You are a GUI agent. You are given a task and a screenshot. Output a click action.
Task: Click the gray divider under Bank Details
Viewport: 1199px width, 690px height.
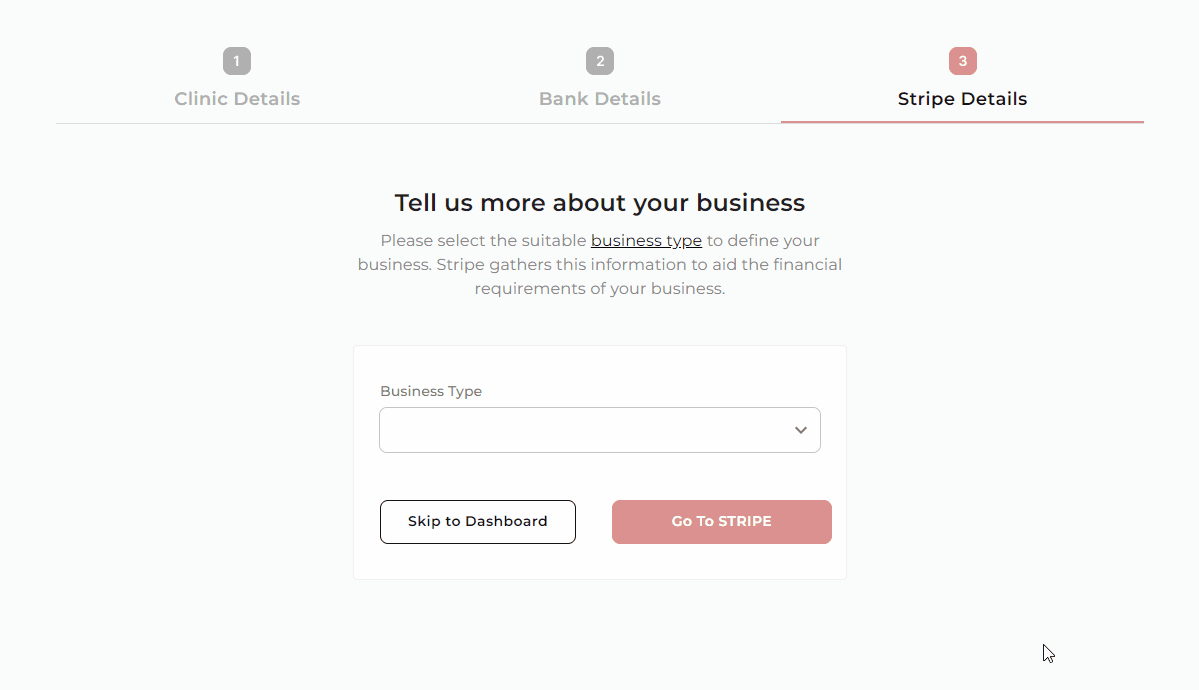[600, 124]
